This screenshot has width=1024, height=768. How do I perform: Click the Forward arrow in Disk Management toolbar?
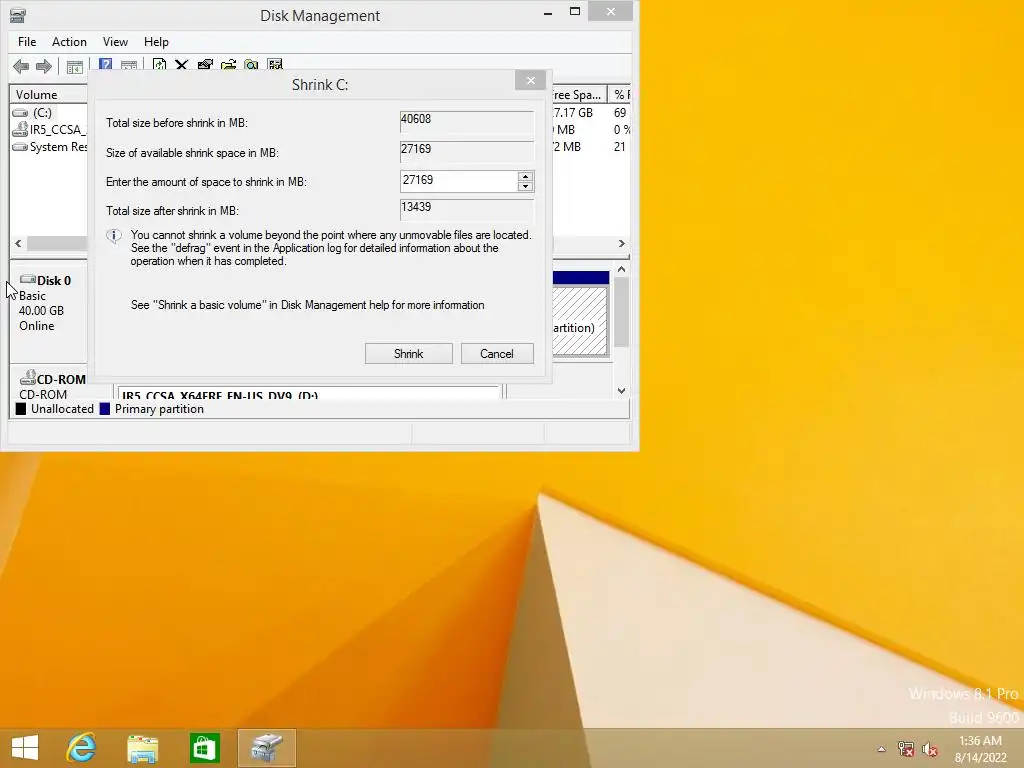click(x=44, y=66)
